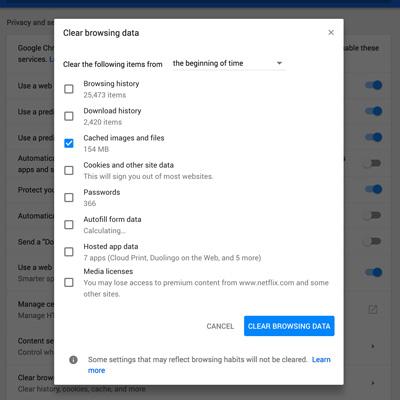The width and height of the screenshot is (400, 400).
Task: Check the Media licenses checkbox
Action: [69, 283]
